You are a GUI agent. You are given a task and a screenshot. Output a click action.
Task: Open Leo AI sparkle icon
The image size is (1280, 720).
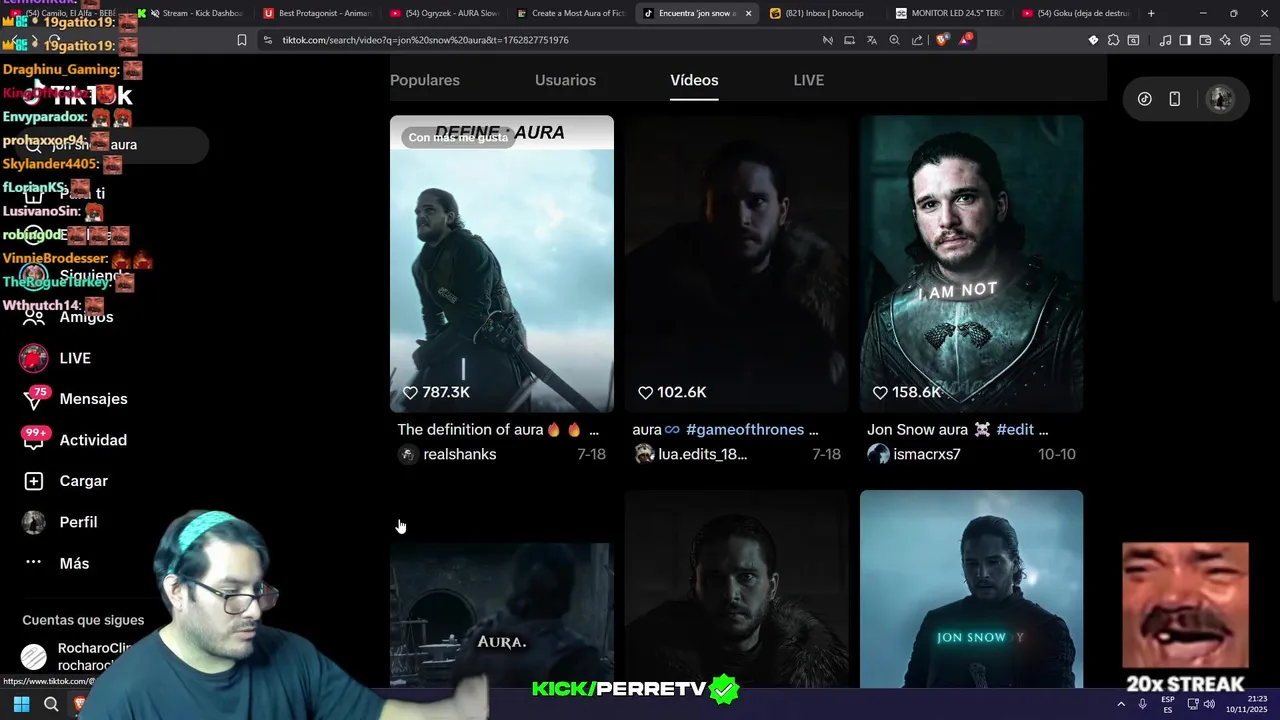point(1225,40)
